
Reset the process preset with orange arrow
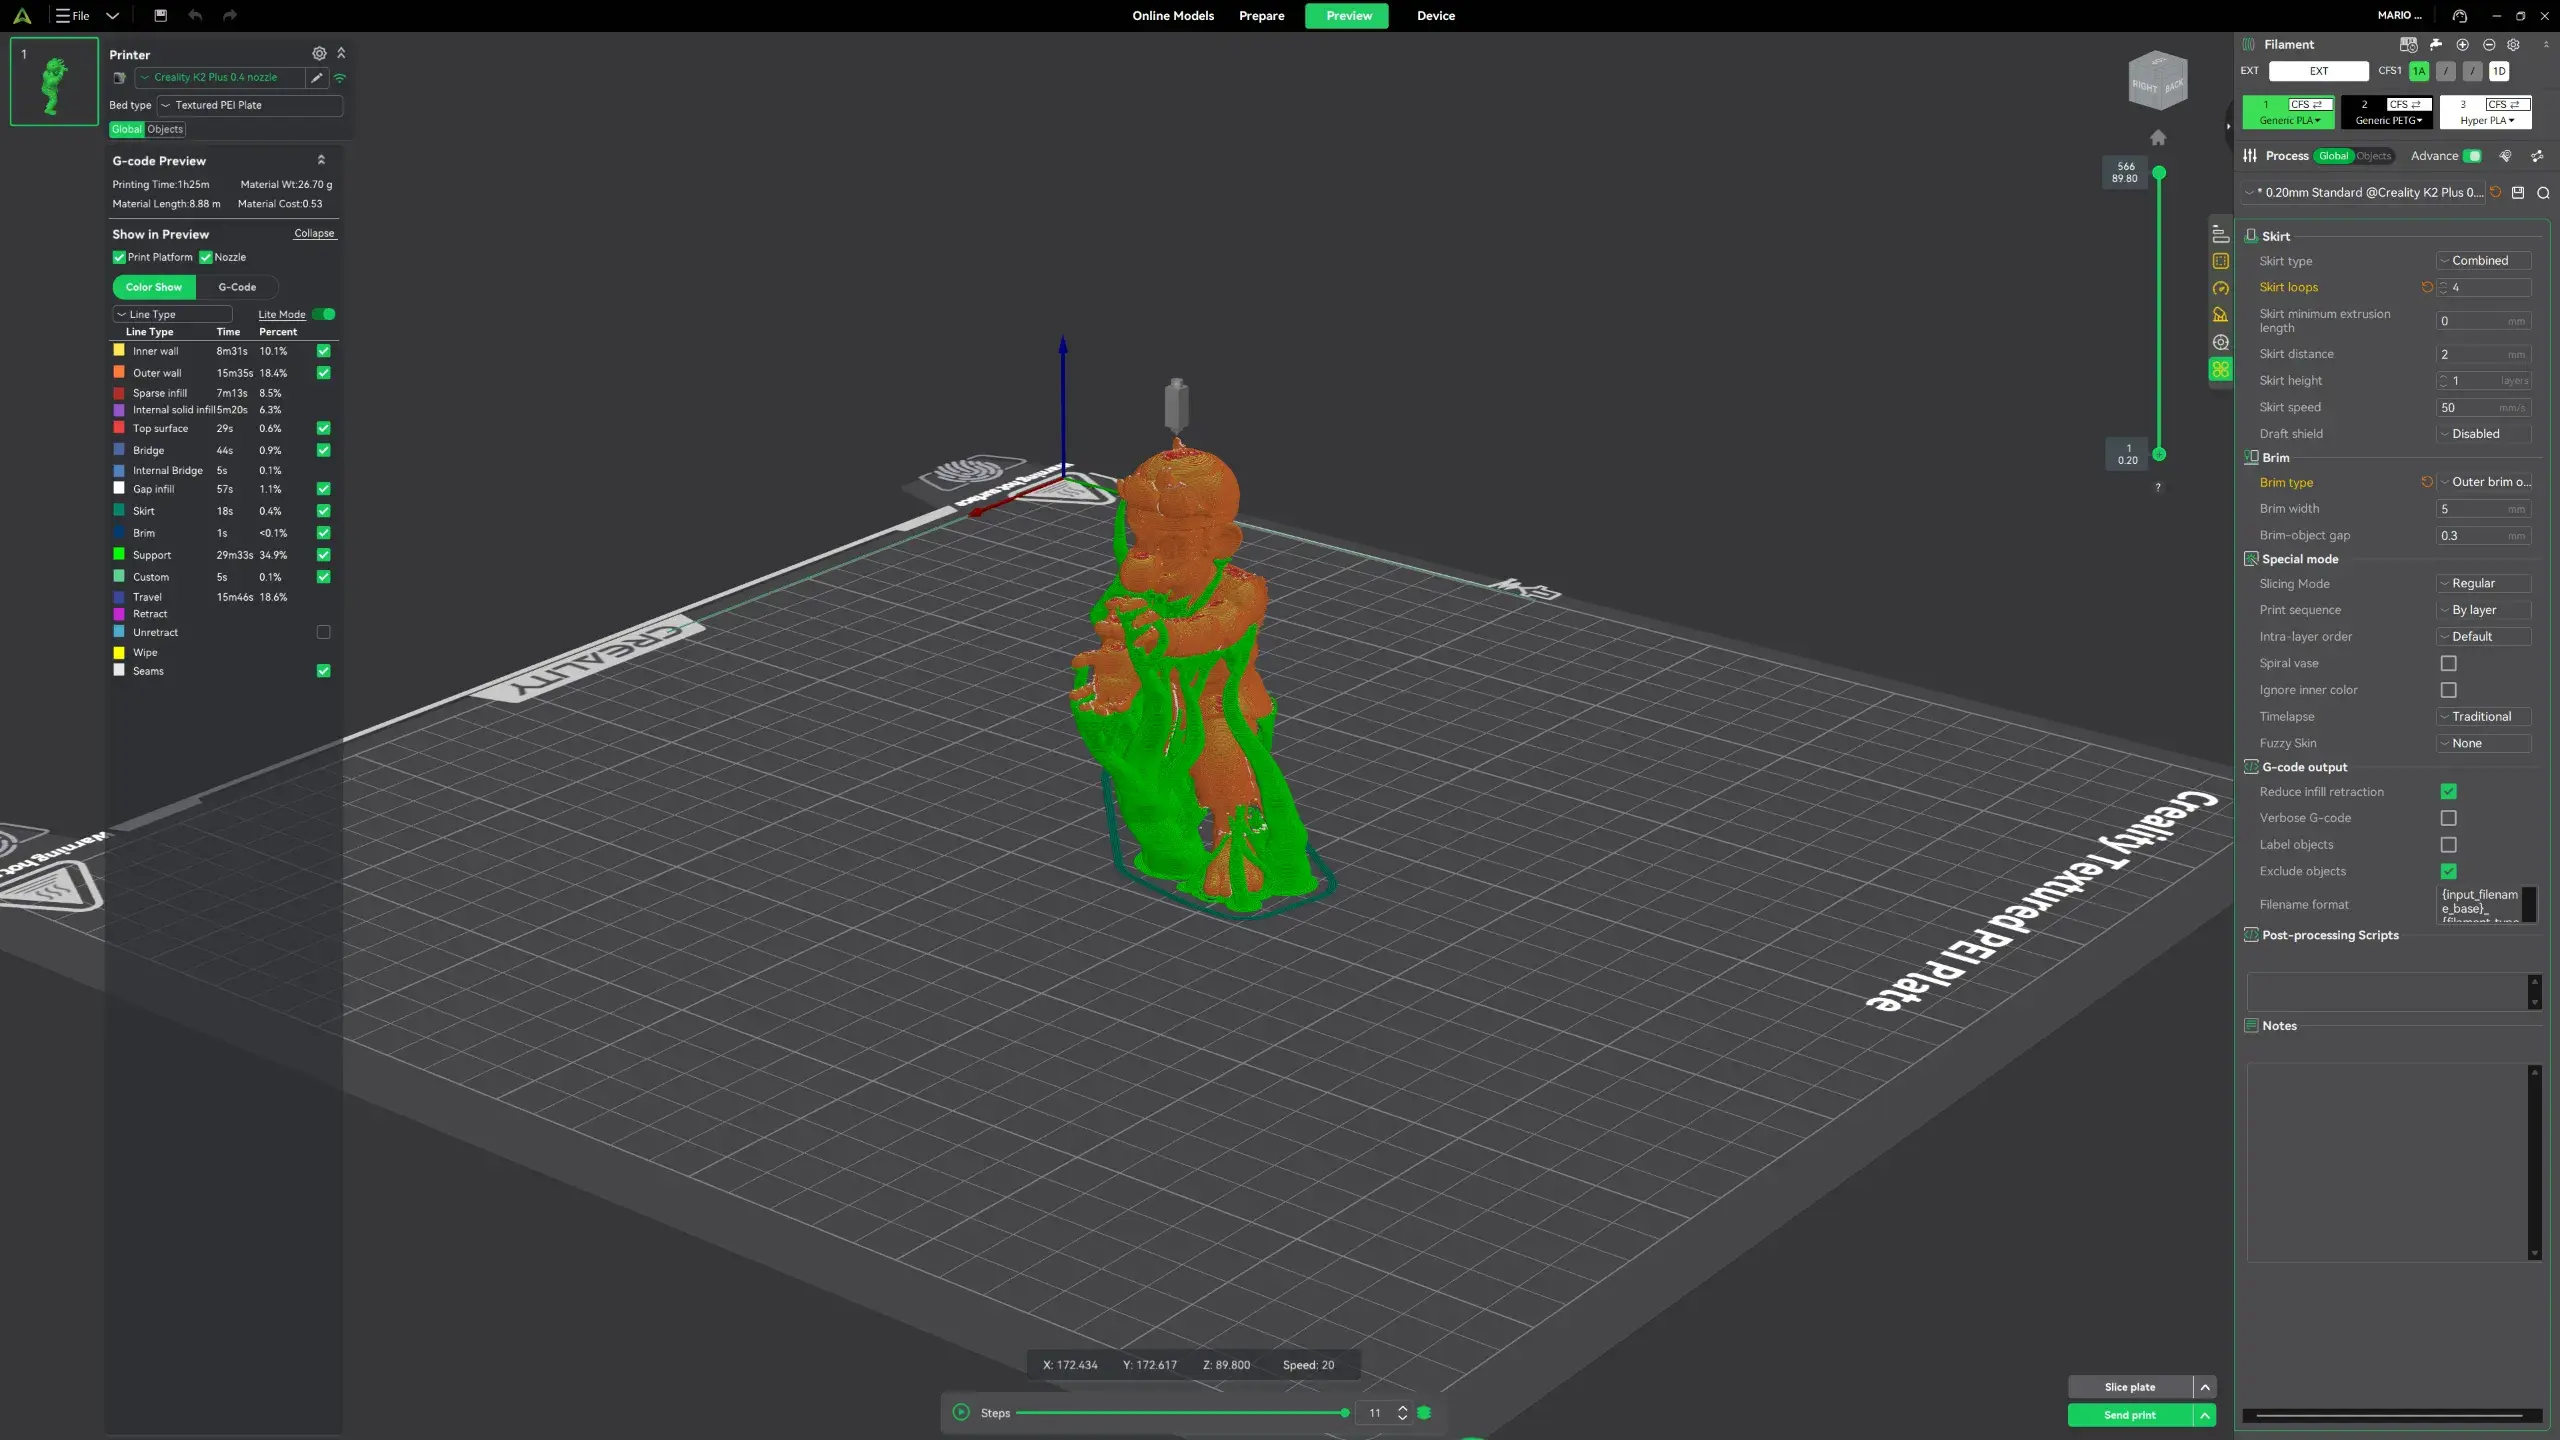click(2495, 192)
